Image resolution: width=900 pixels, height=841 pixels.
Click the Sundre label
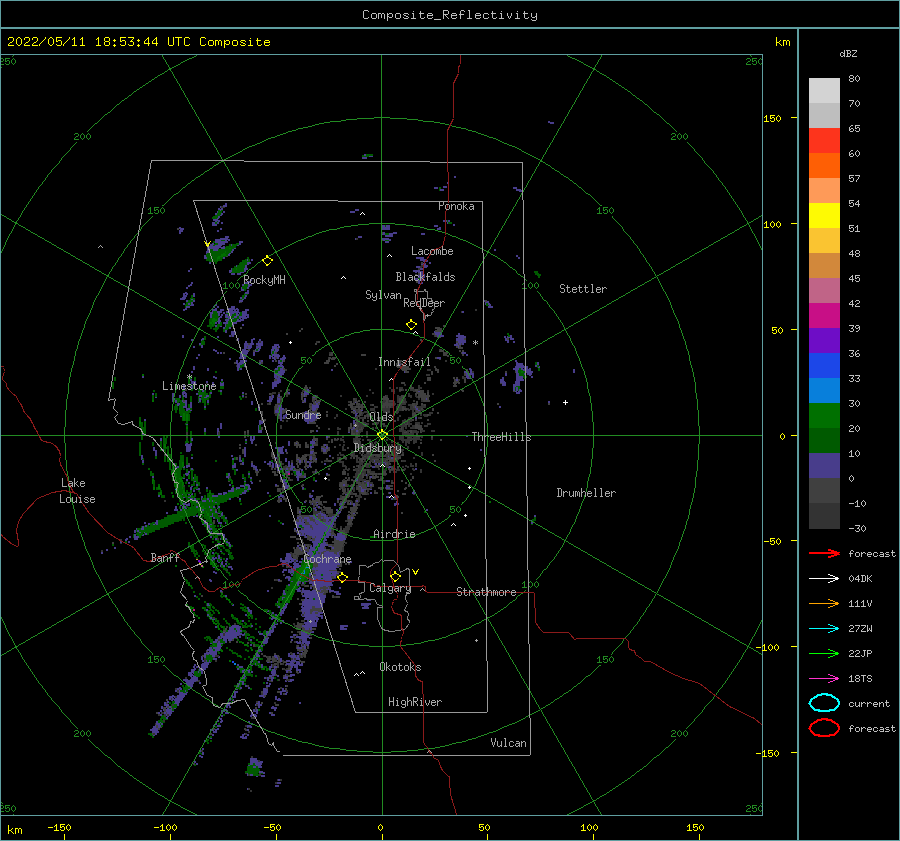303,414
